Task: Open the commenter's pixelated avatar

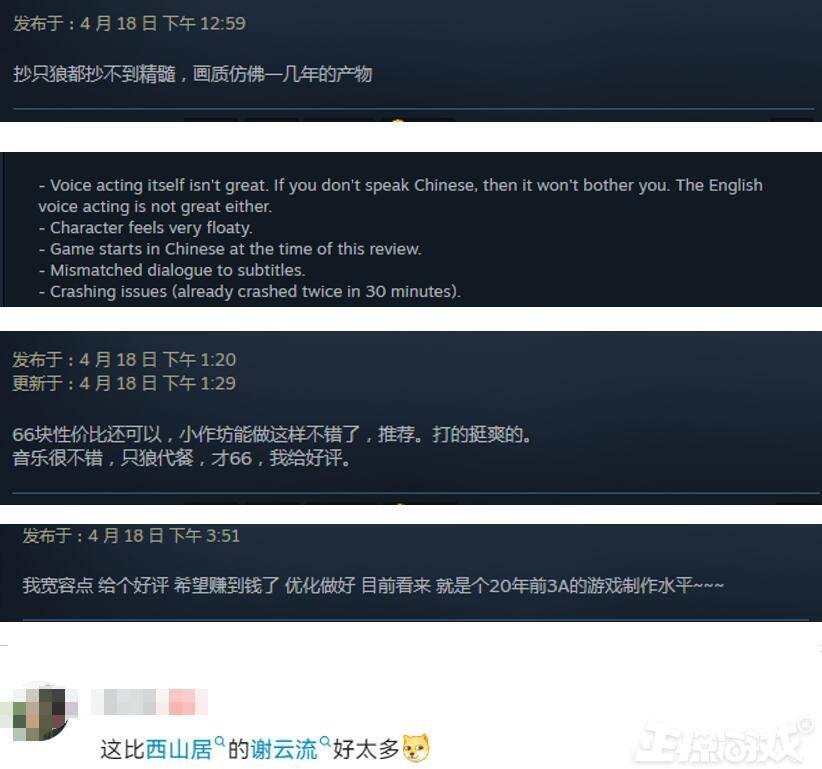Action: pyautogui.click(x=40, y=713)
